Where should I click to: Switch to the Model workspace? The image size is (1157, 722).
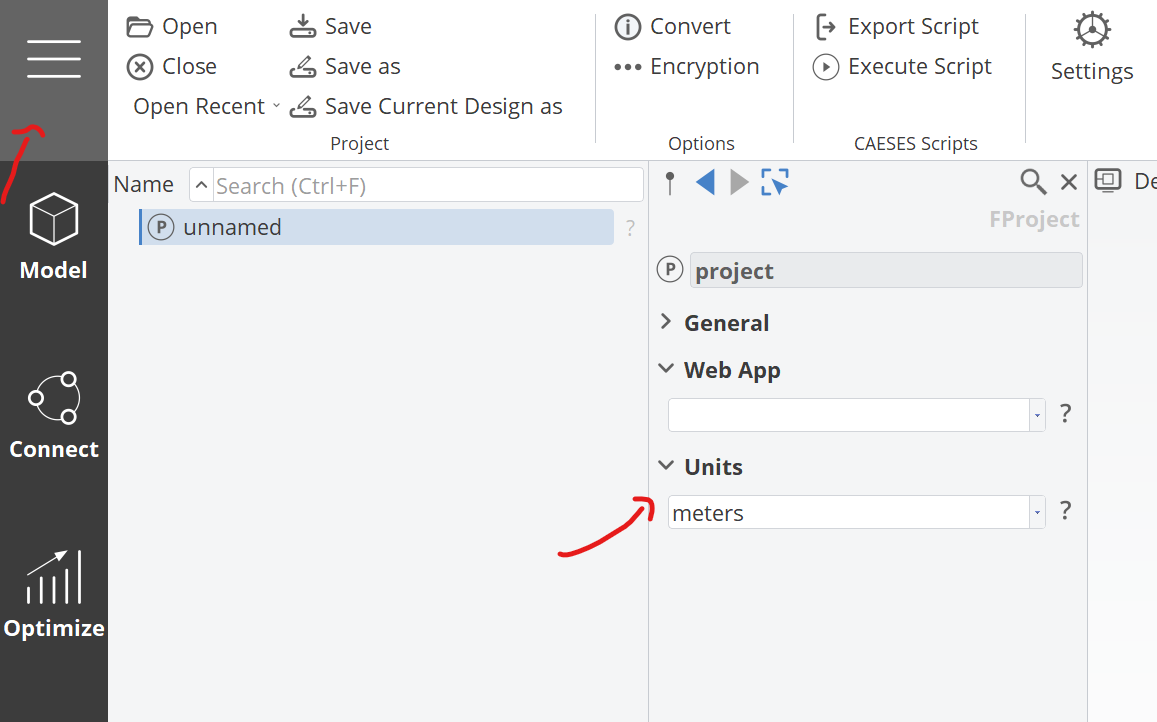coord(54,237)
